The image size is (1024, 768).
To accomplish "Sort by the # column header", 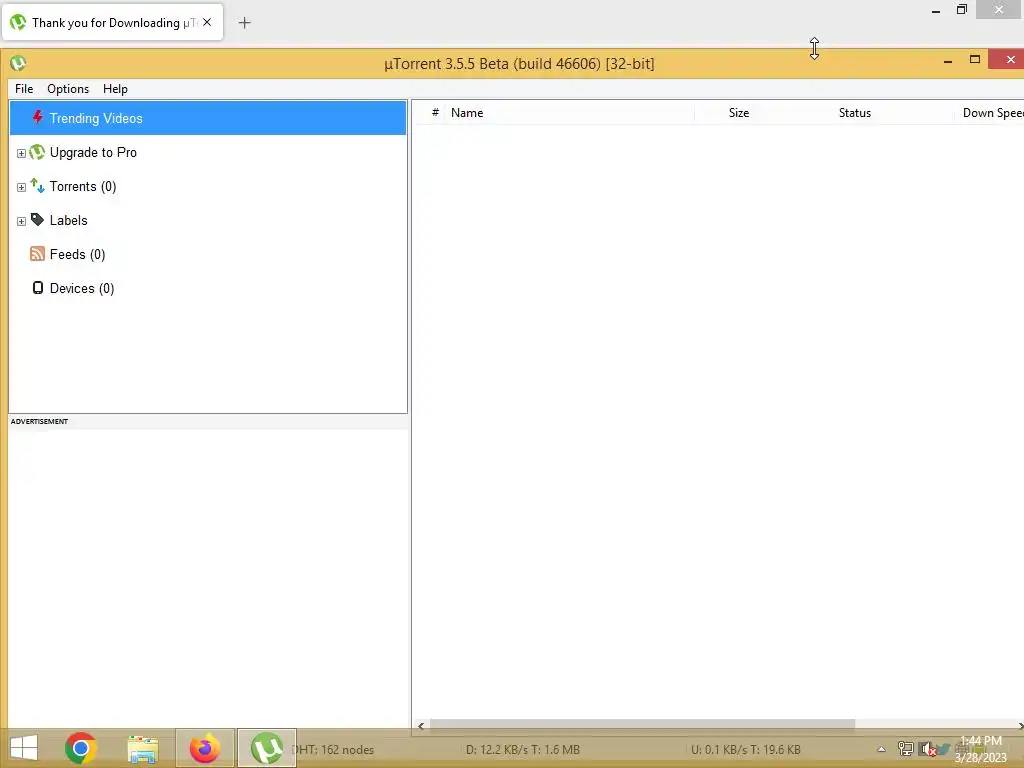I will (x=435, y=112).
